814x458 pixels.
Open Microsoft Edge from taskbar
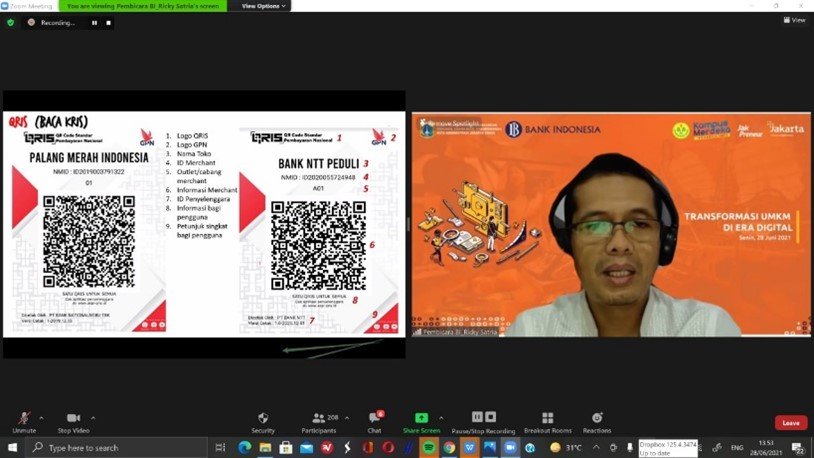pyautogui.click(x=245, y=447)
